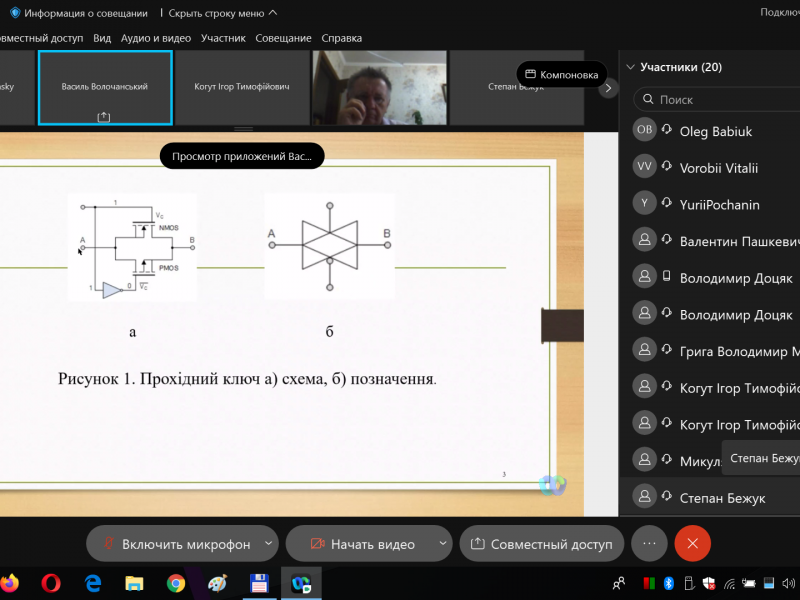
Task: Expand video options arrow next to Начать видео
Action: 441,544
